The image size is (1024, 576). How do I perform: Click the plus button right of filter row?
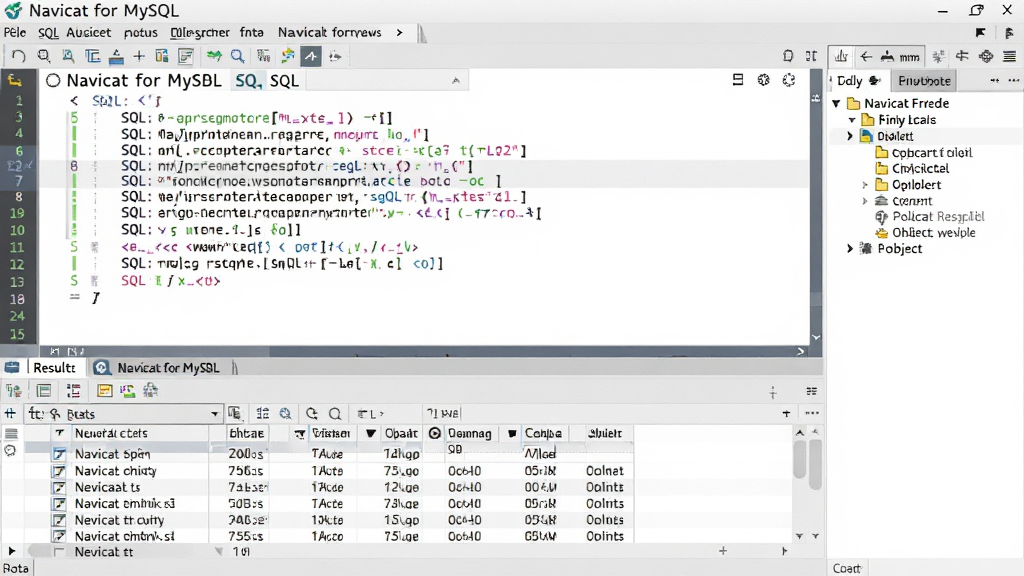click(786, 413)
